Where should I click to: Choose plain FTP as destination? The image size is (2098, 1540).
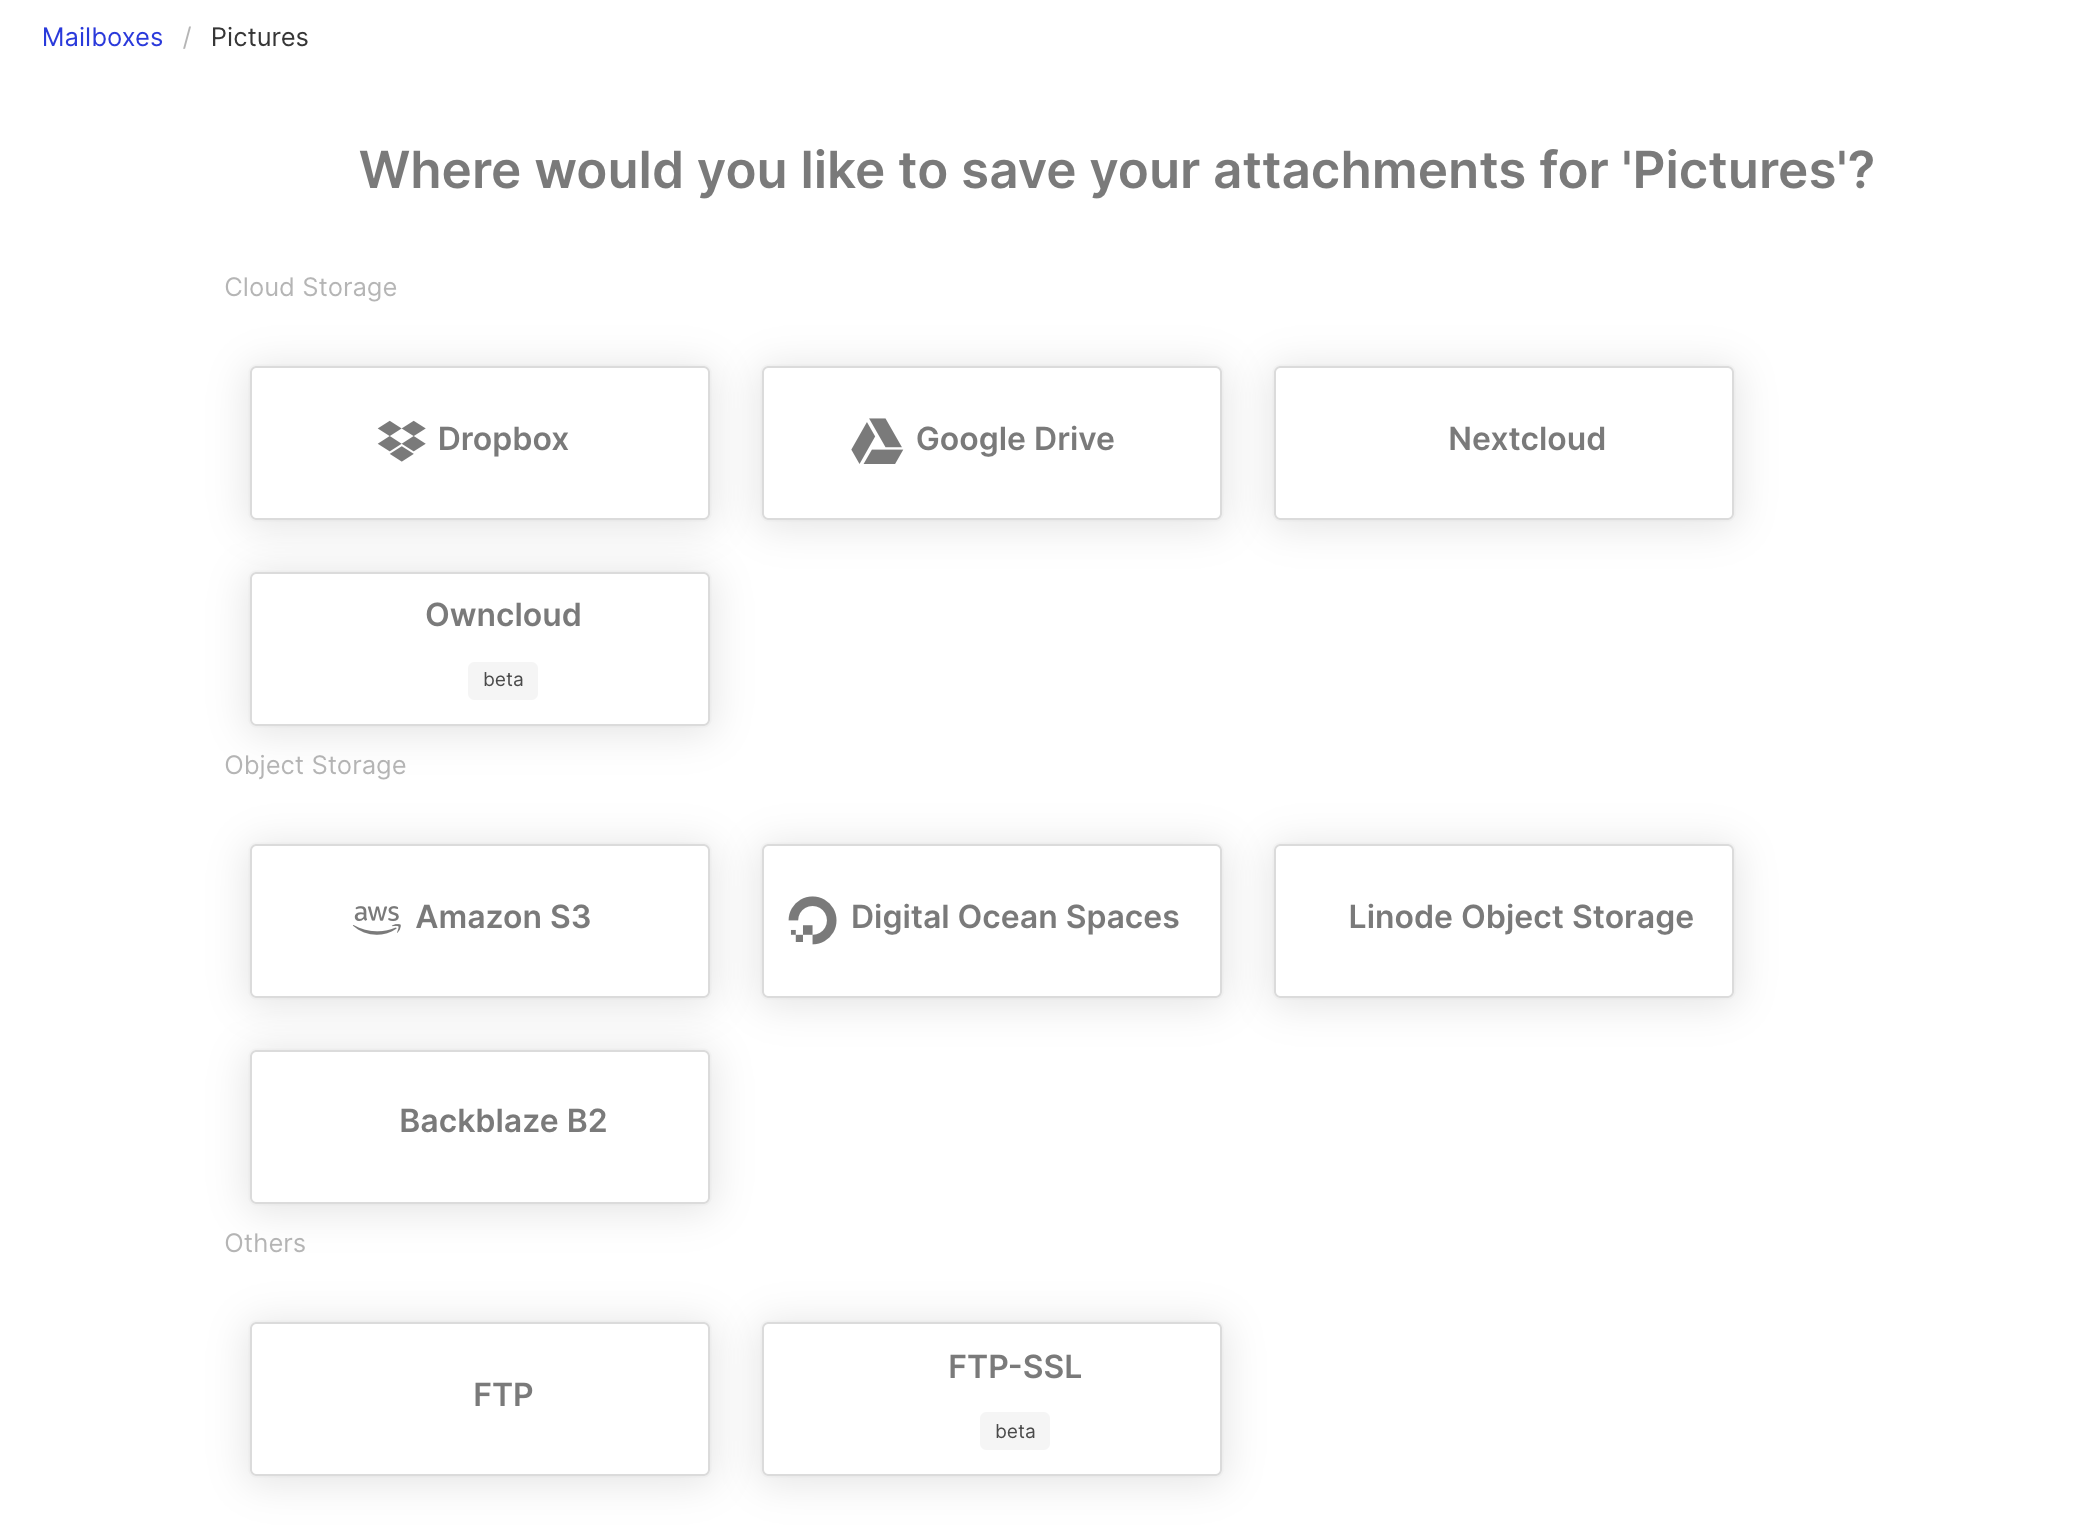[x=480, y=1399]
